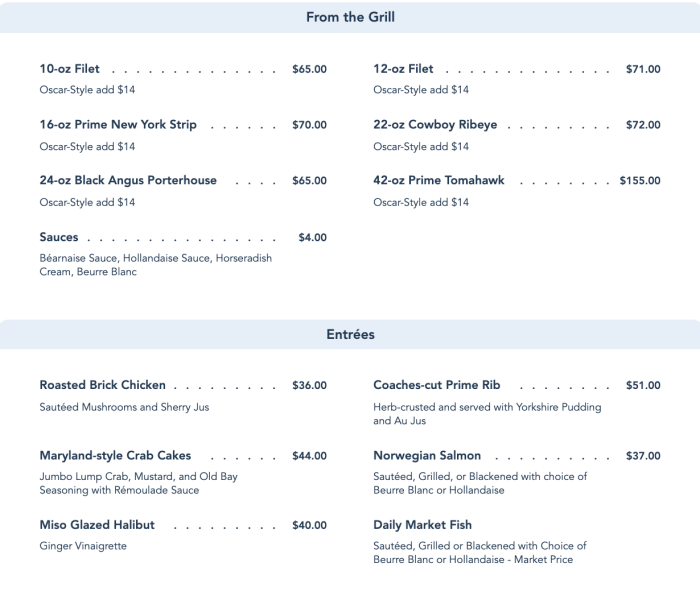Select the 42-oz Prime Tomahawk item
The width and height of the screenshot is (700, 596).
[x=439, y=181]
